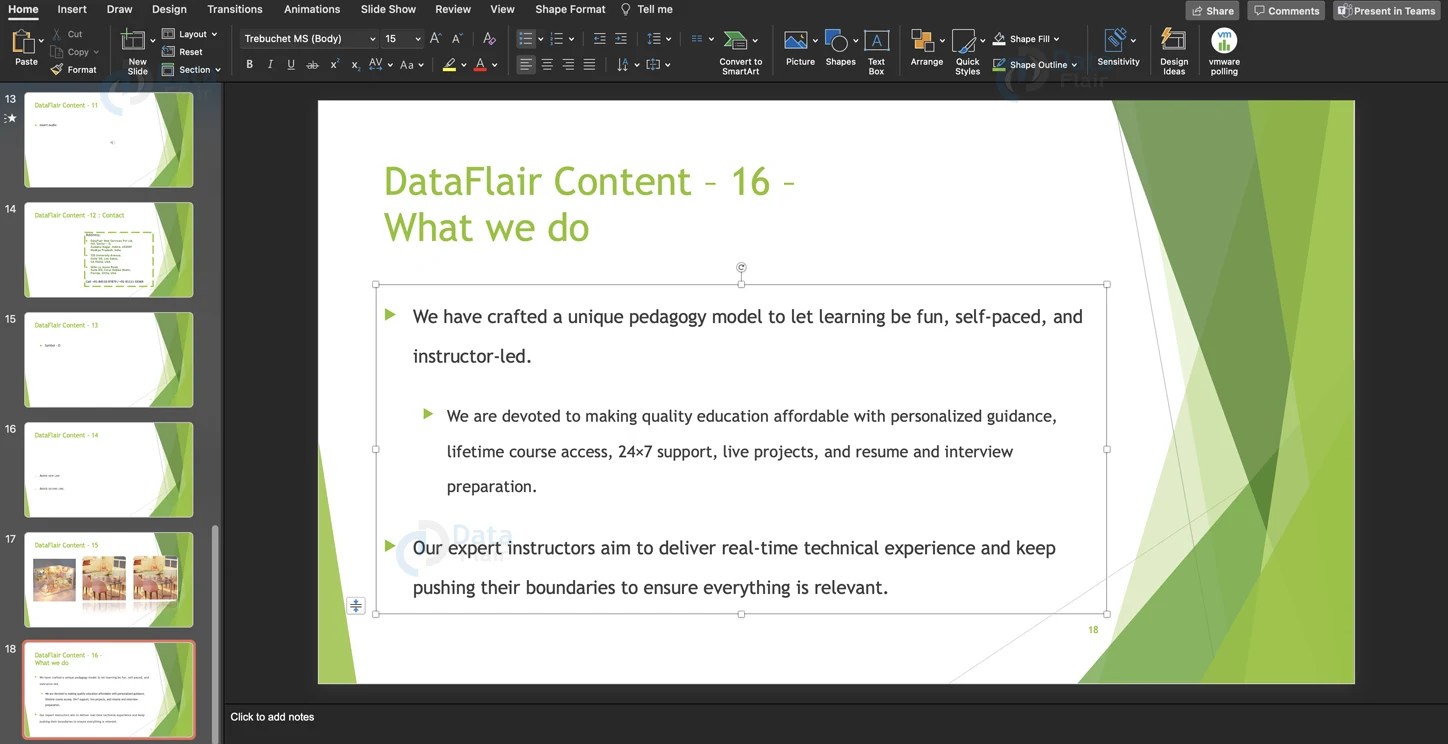
Task: Open the font name dropdown
Action: coord(373,38)
